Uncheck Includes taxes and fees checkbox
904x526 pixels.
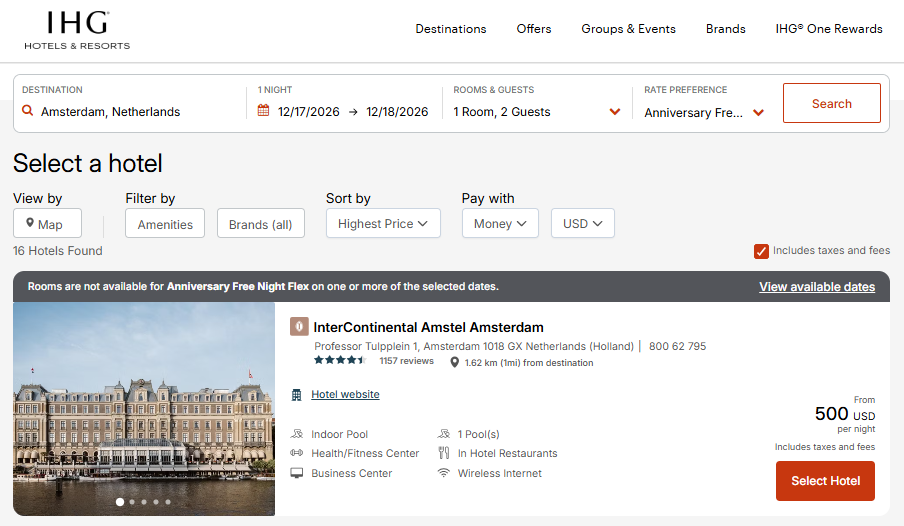click(x=761, y=251)
